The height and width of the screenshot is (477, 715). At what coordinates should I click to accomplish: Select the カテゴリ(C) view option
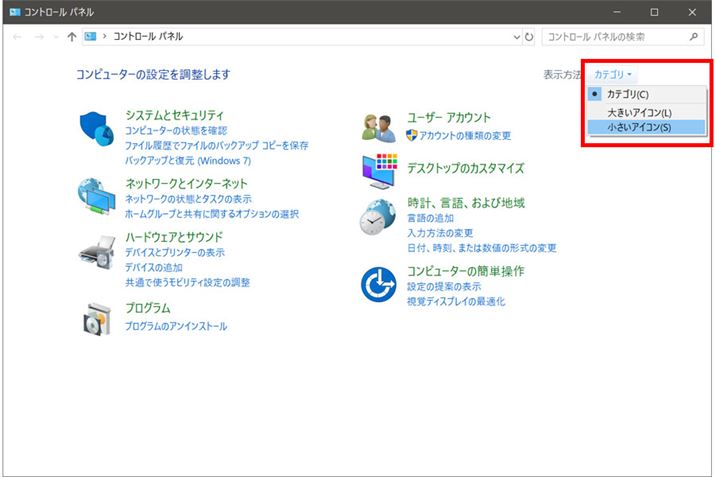627,94
